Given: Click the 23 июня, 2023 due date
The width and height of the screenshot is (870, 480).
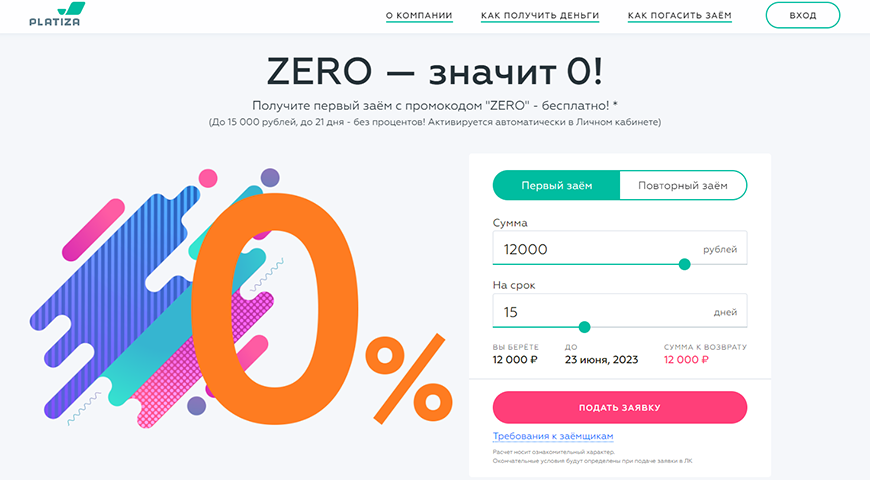Looking at the screenshot, I should tap(600, 359).
